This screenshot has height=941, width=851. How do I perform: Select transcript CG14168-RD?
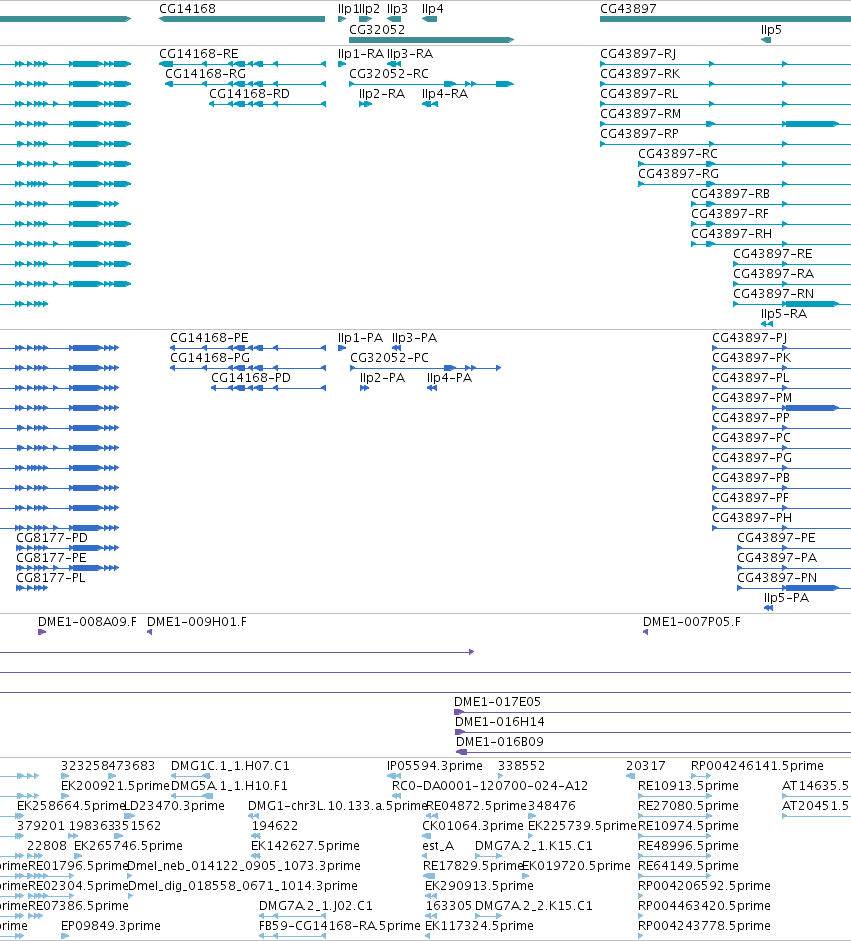(x=267, y=104)
